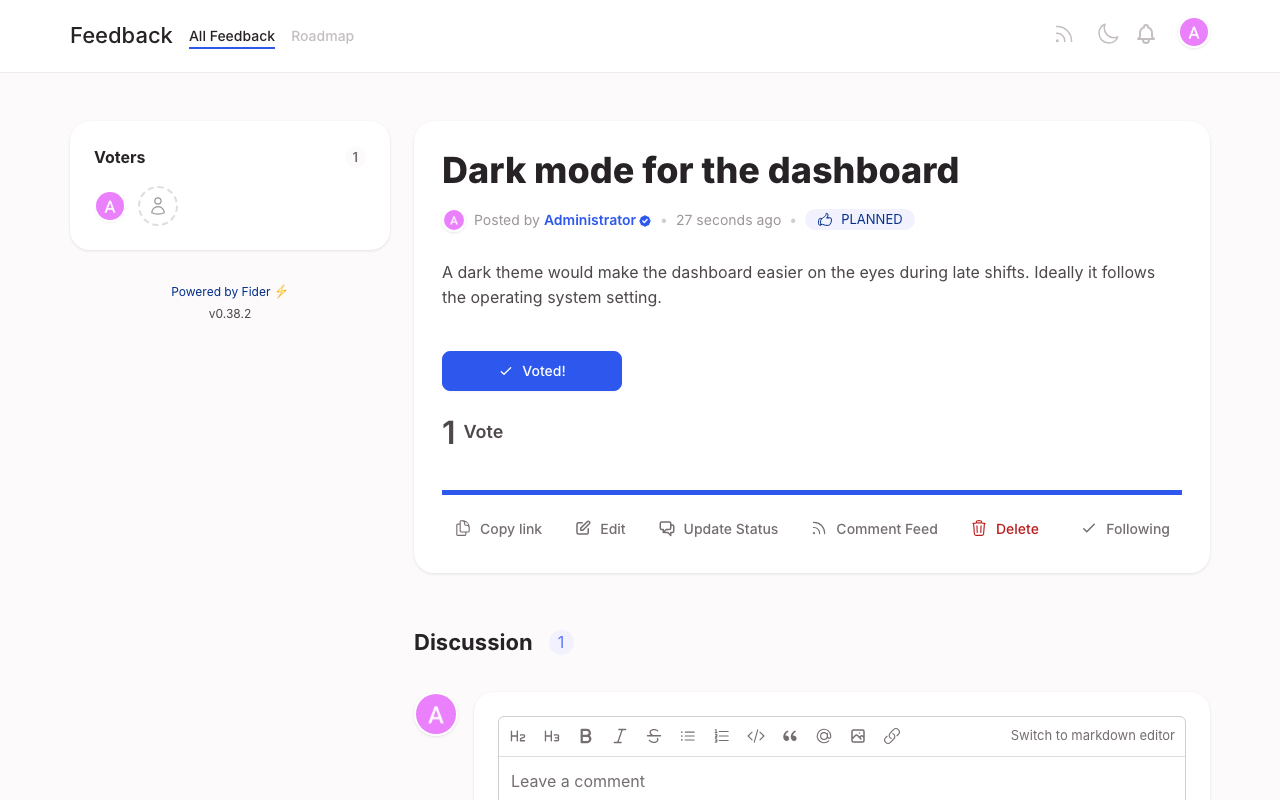Open Powered by Fider link
The width and height of the screenshot is (1280, 800).
coord(229,292)
